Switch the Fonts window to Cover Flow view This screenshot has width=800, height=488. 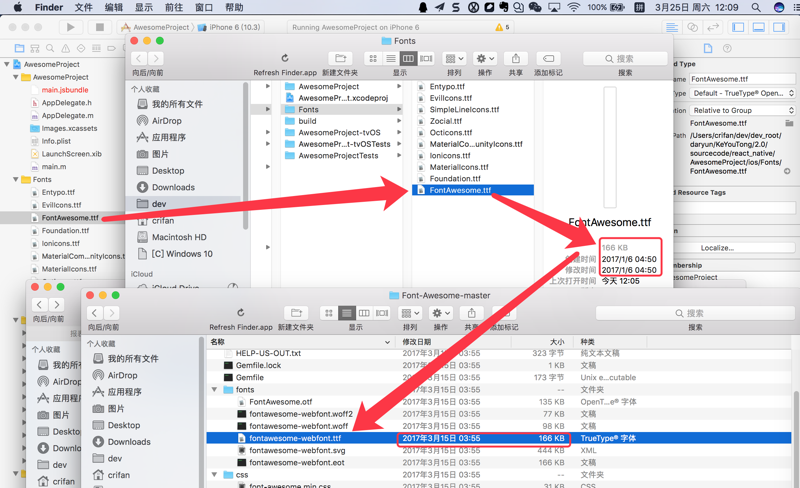[426, 58]
